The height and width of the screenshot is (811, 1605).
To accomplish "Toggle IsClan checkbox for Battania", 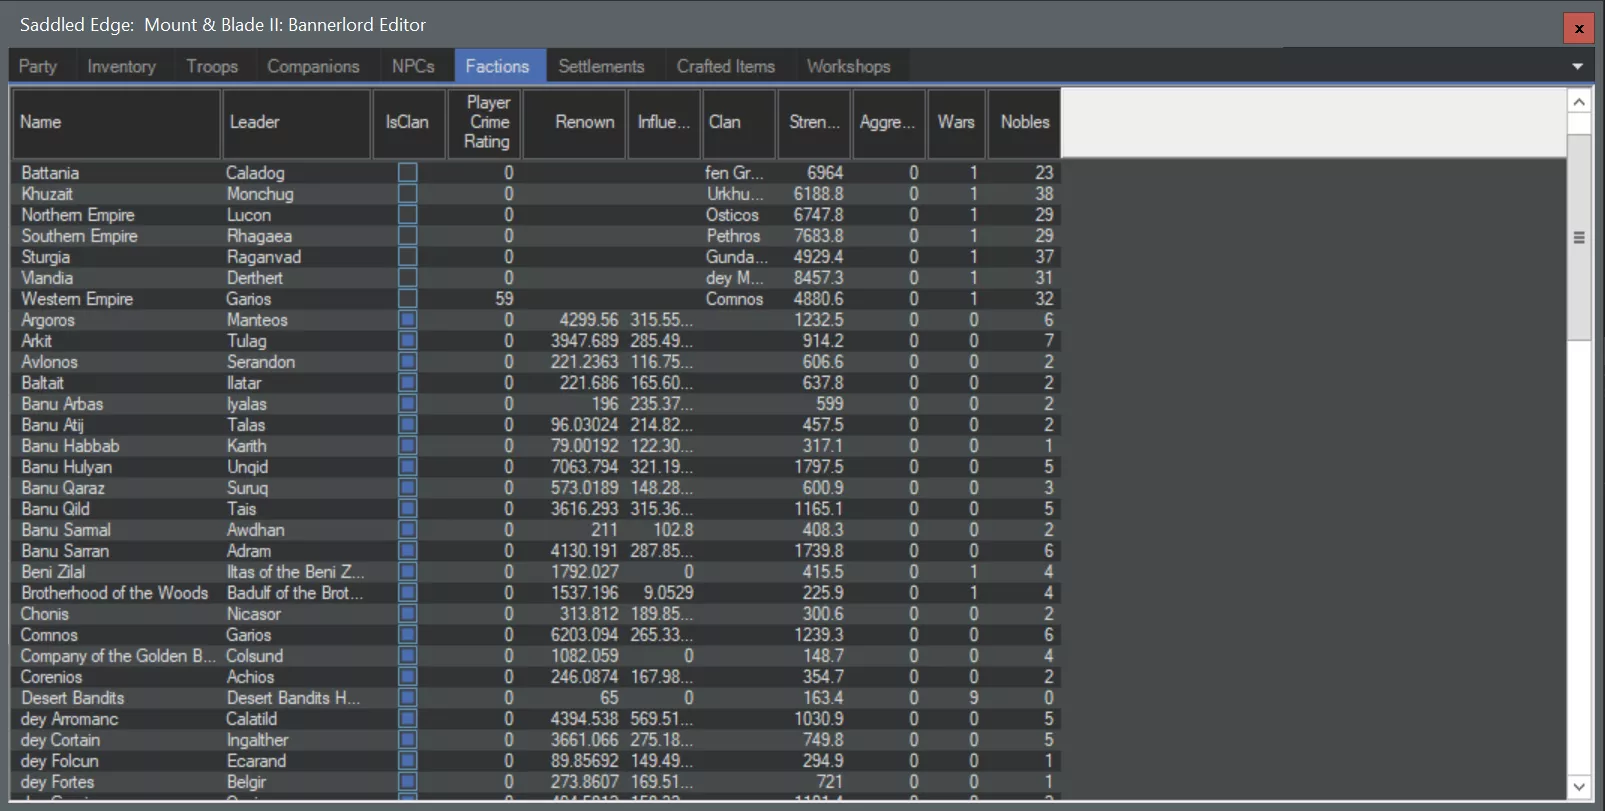I will (407, 173).
